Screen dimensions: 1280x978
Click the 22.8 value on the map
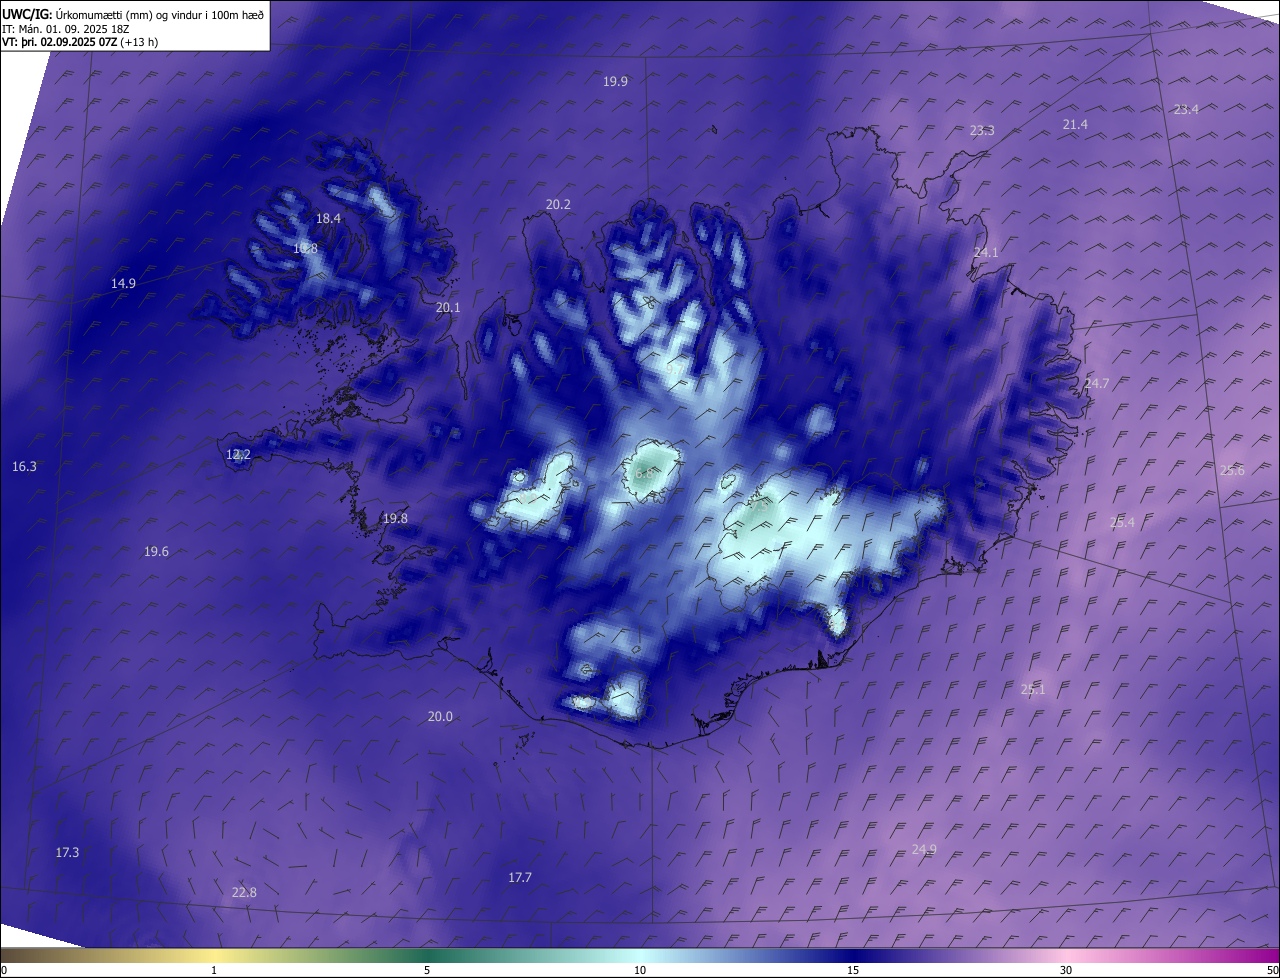pyautogui.click(x=244, y=892)
